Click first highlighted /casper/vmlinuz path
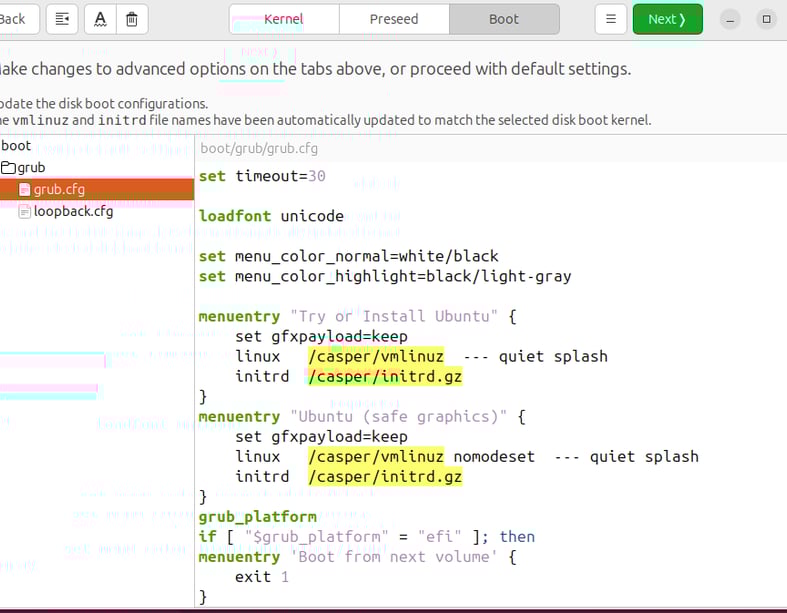This screenshot has height=613, width=787. pyautogui.click(x=376, y=356)
